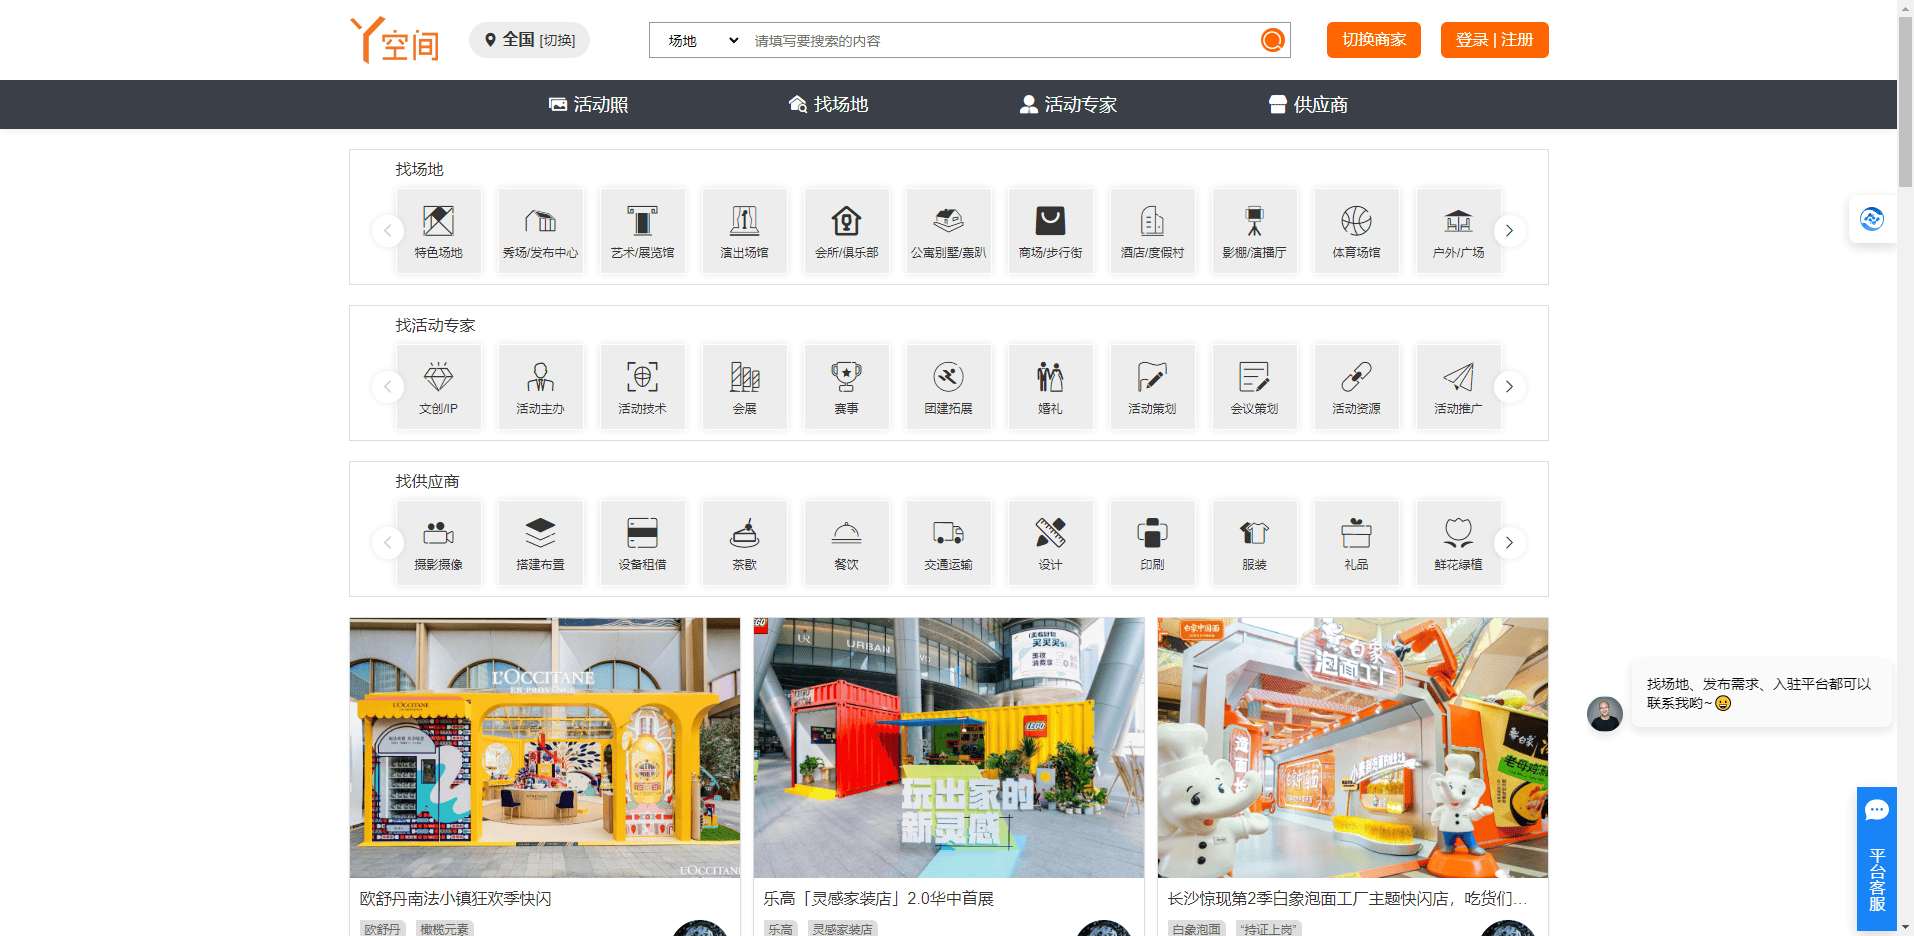
Task: Open the 团建拓展 category
Action: (948, 387)
